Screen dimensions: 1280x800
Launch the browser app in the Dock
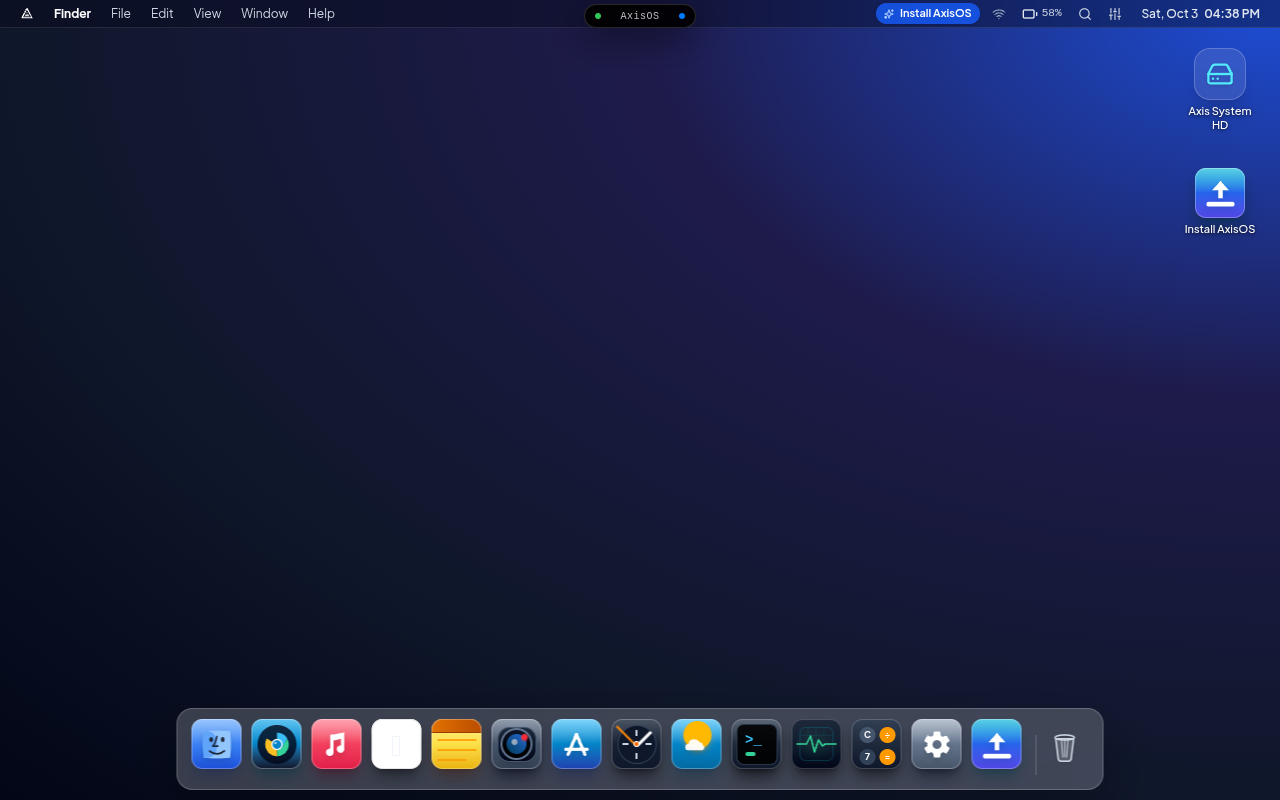click(x=276, y=744)
